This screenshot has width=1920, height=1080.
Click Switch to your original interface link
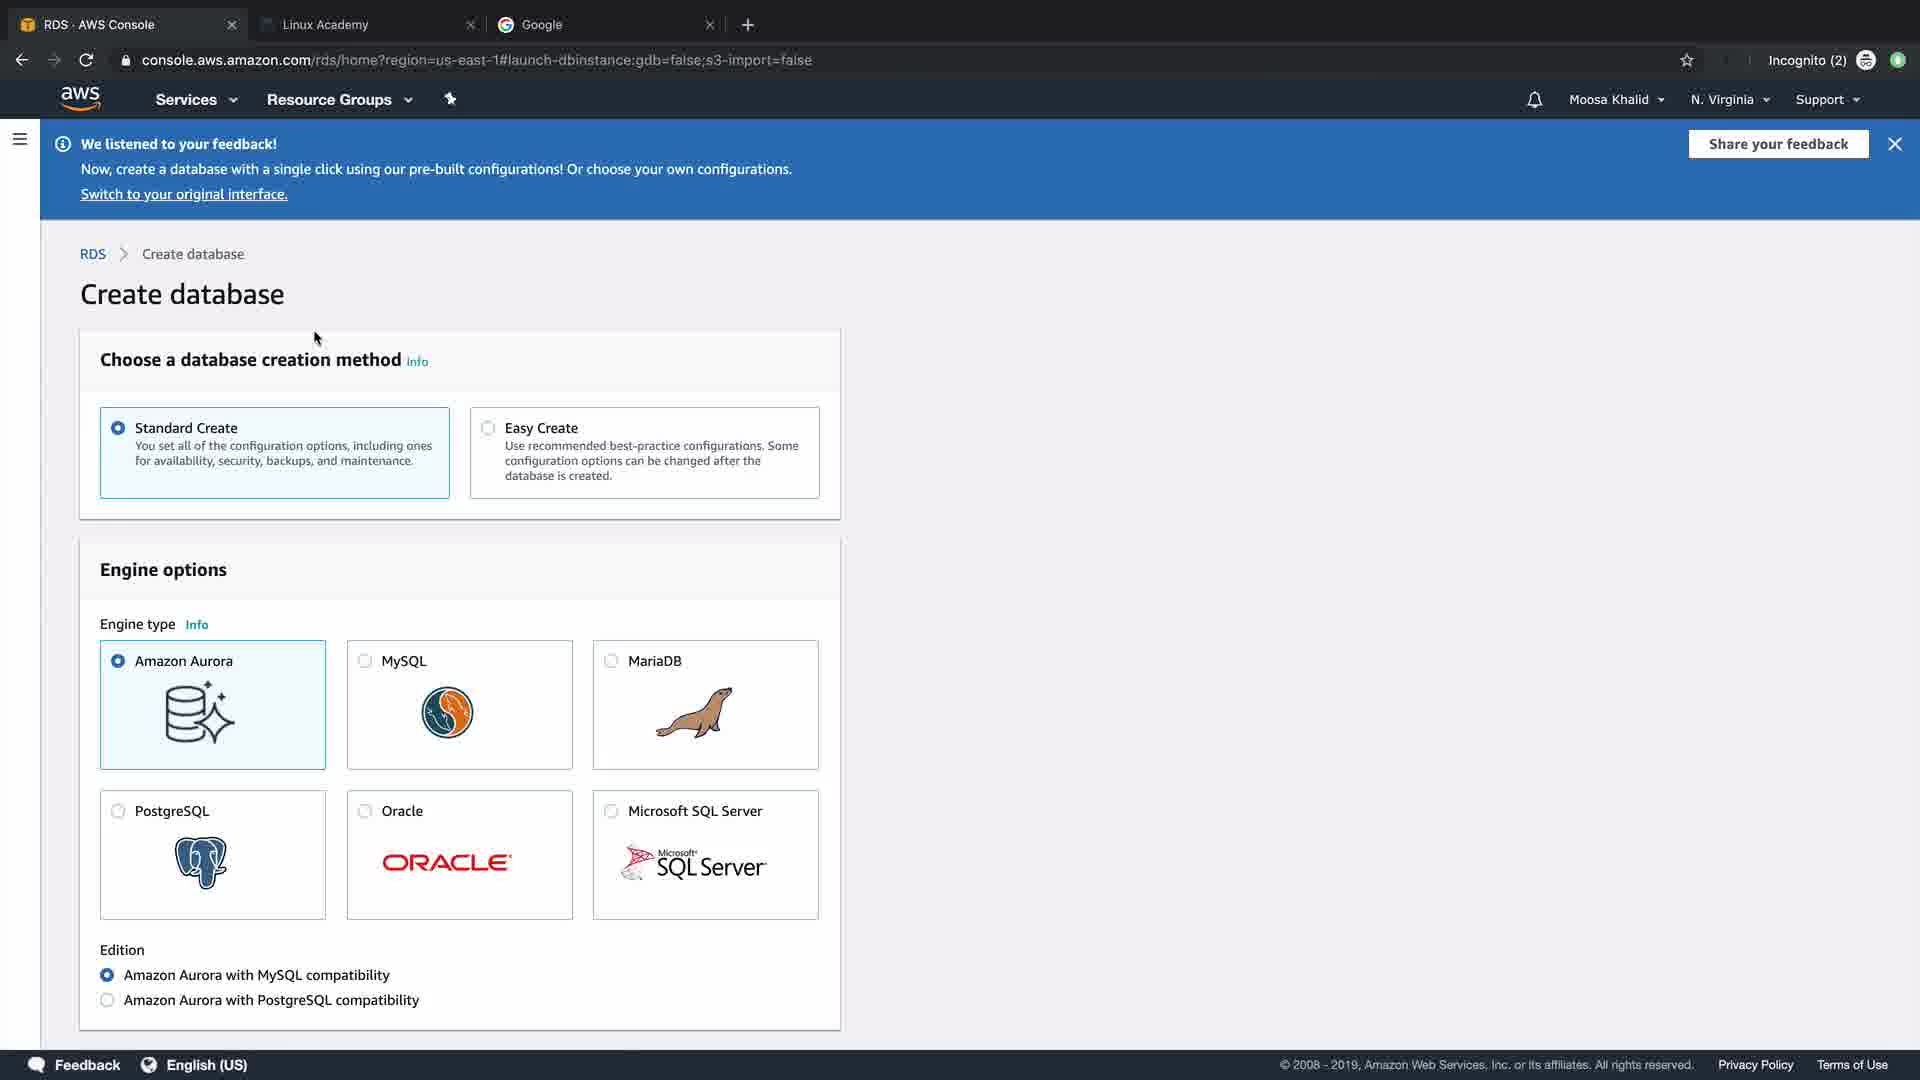tap(184, 194)
